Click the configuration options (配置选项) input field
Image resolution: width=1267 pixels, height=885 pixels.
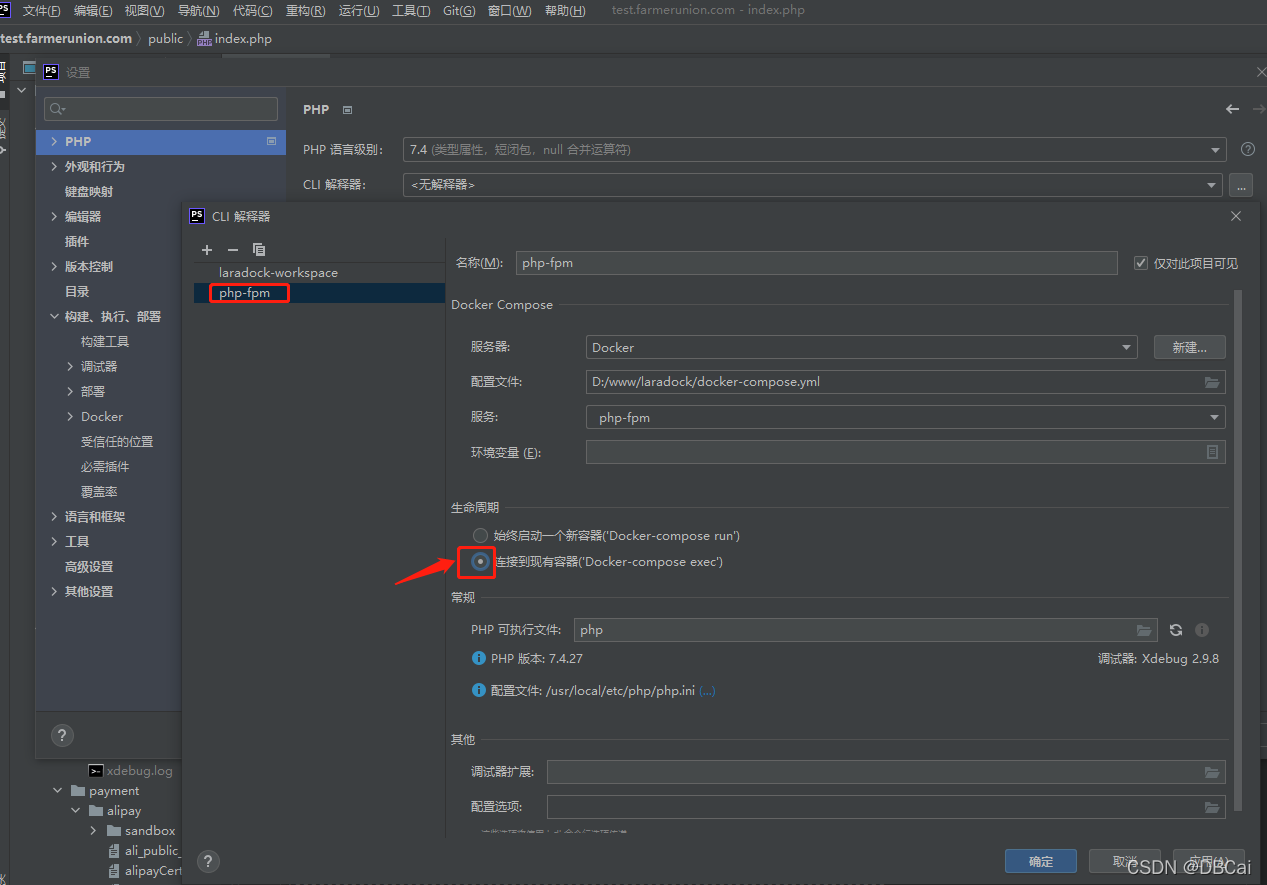click(x=886, y=807)
